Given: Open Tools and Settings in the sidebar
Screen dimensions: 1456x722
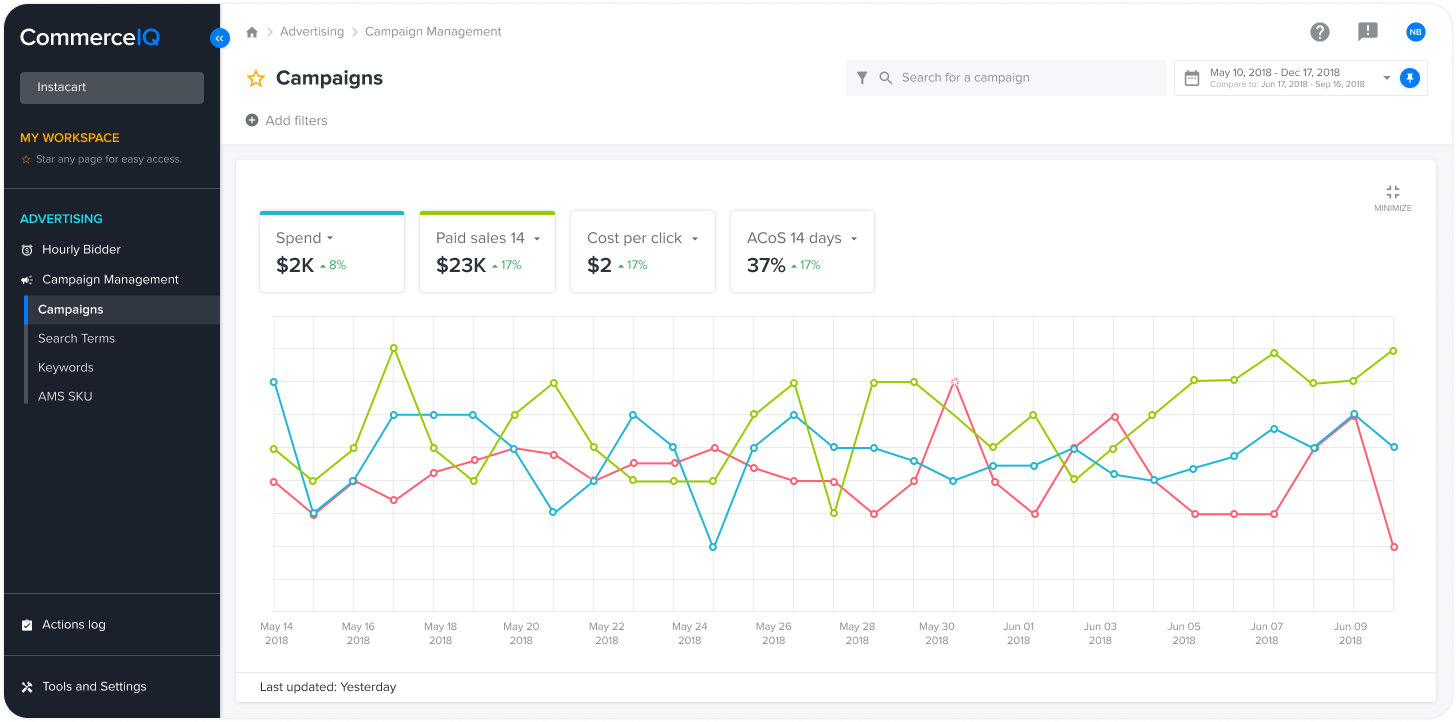Looking at the screenshot, I should tap(94, 687).
